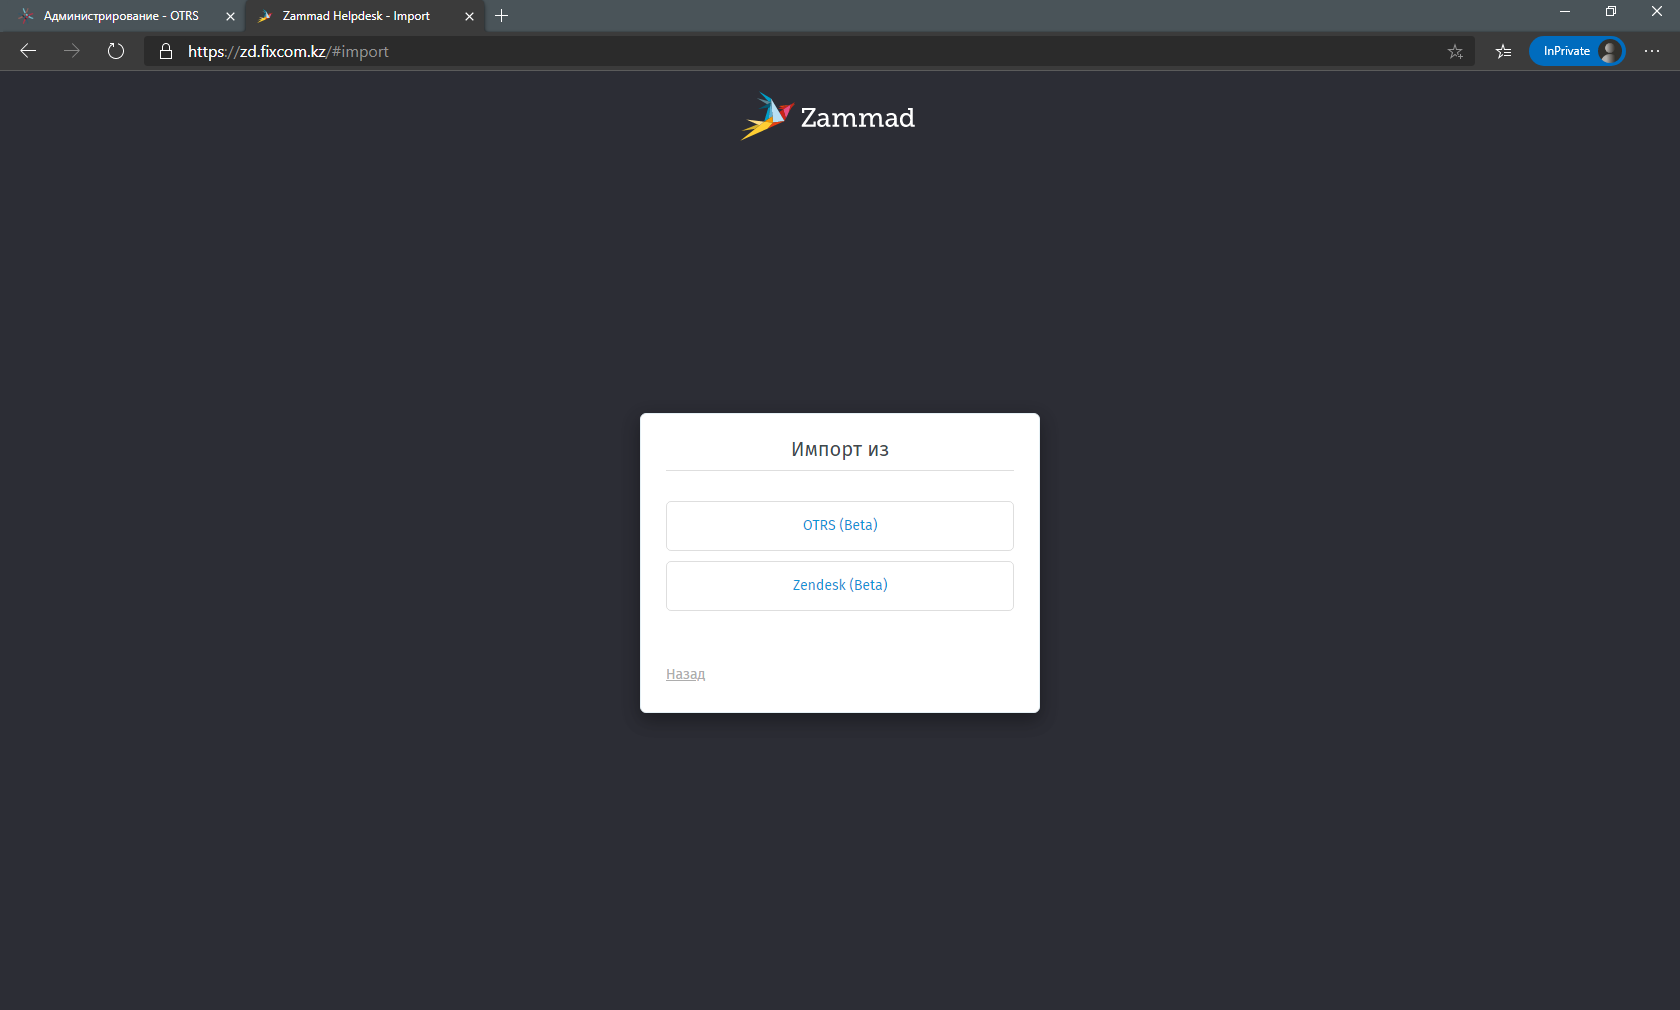The width and height of the screenshot is (1680, 1010).
Task: Reload the page with refresh icon
Action: click(x=116, y=51)
